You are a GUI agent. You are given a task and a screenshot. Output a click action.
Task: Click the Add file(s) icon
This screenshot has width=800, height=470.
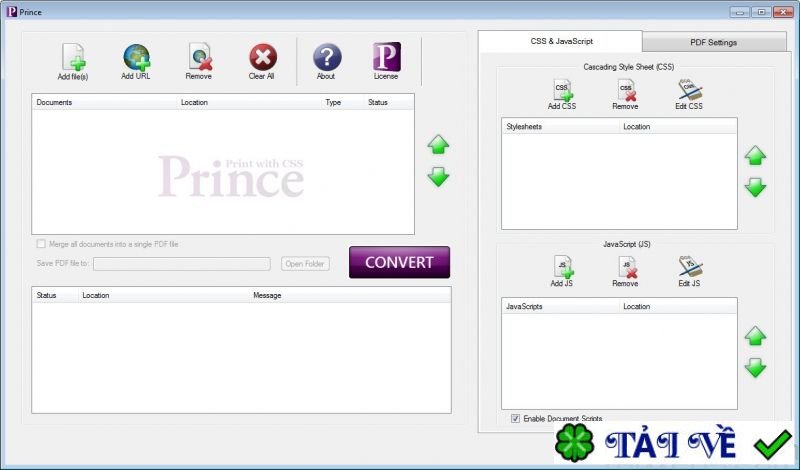tap(73, 57)
